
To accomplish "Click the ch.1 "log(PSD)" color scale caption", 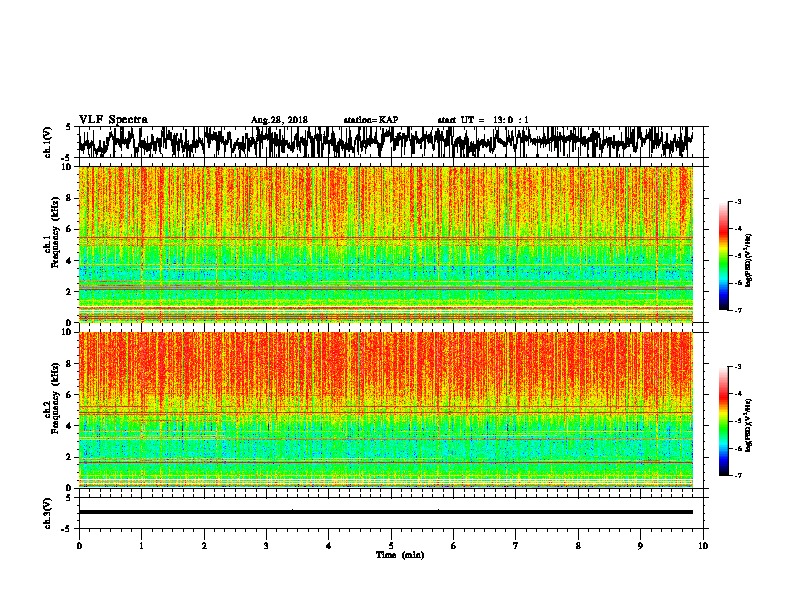I will pyautogui.click(x=748, y=261).
